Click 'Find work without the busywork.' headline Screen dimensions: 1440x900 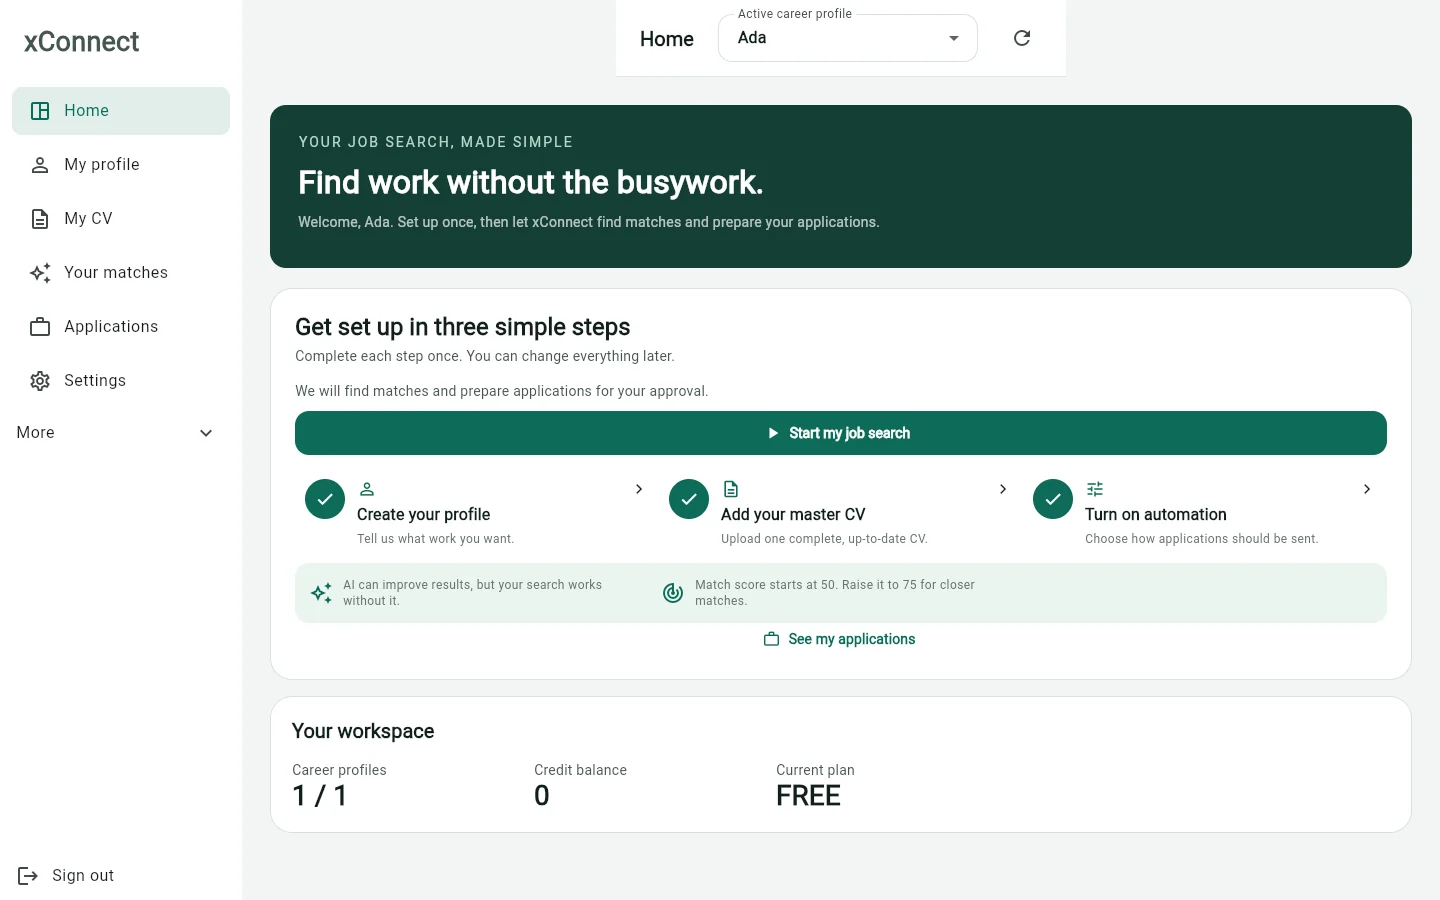click(531, 183)
